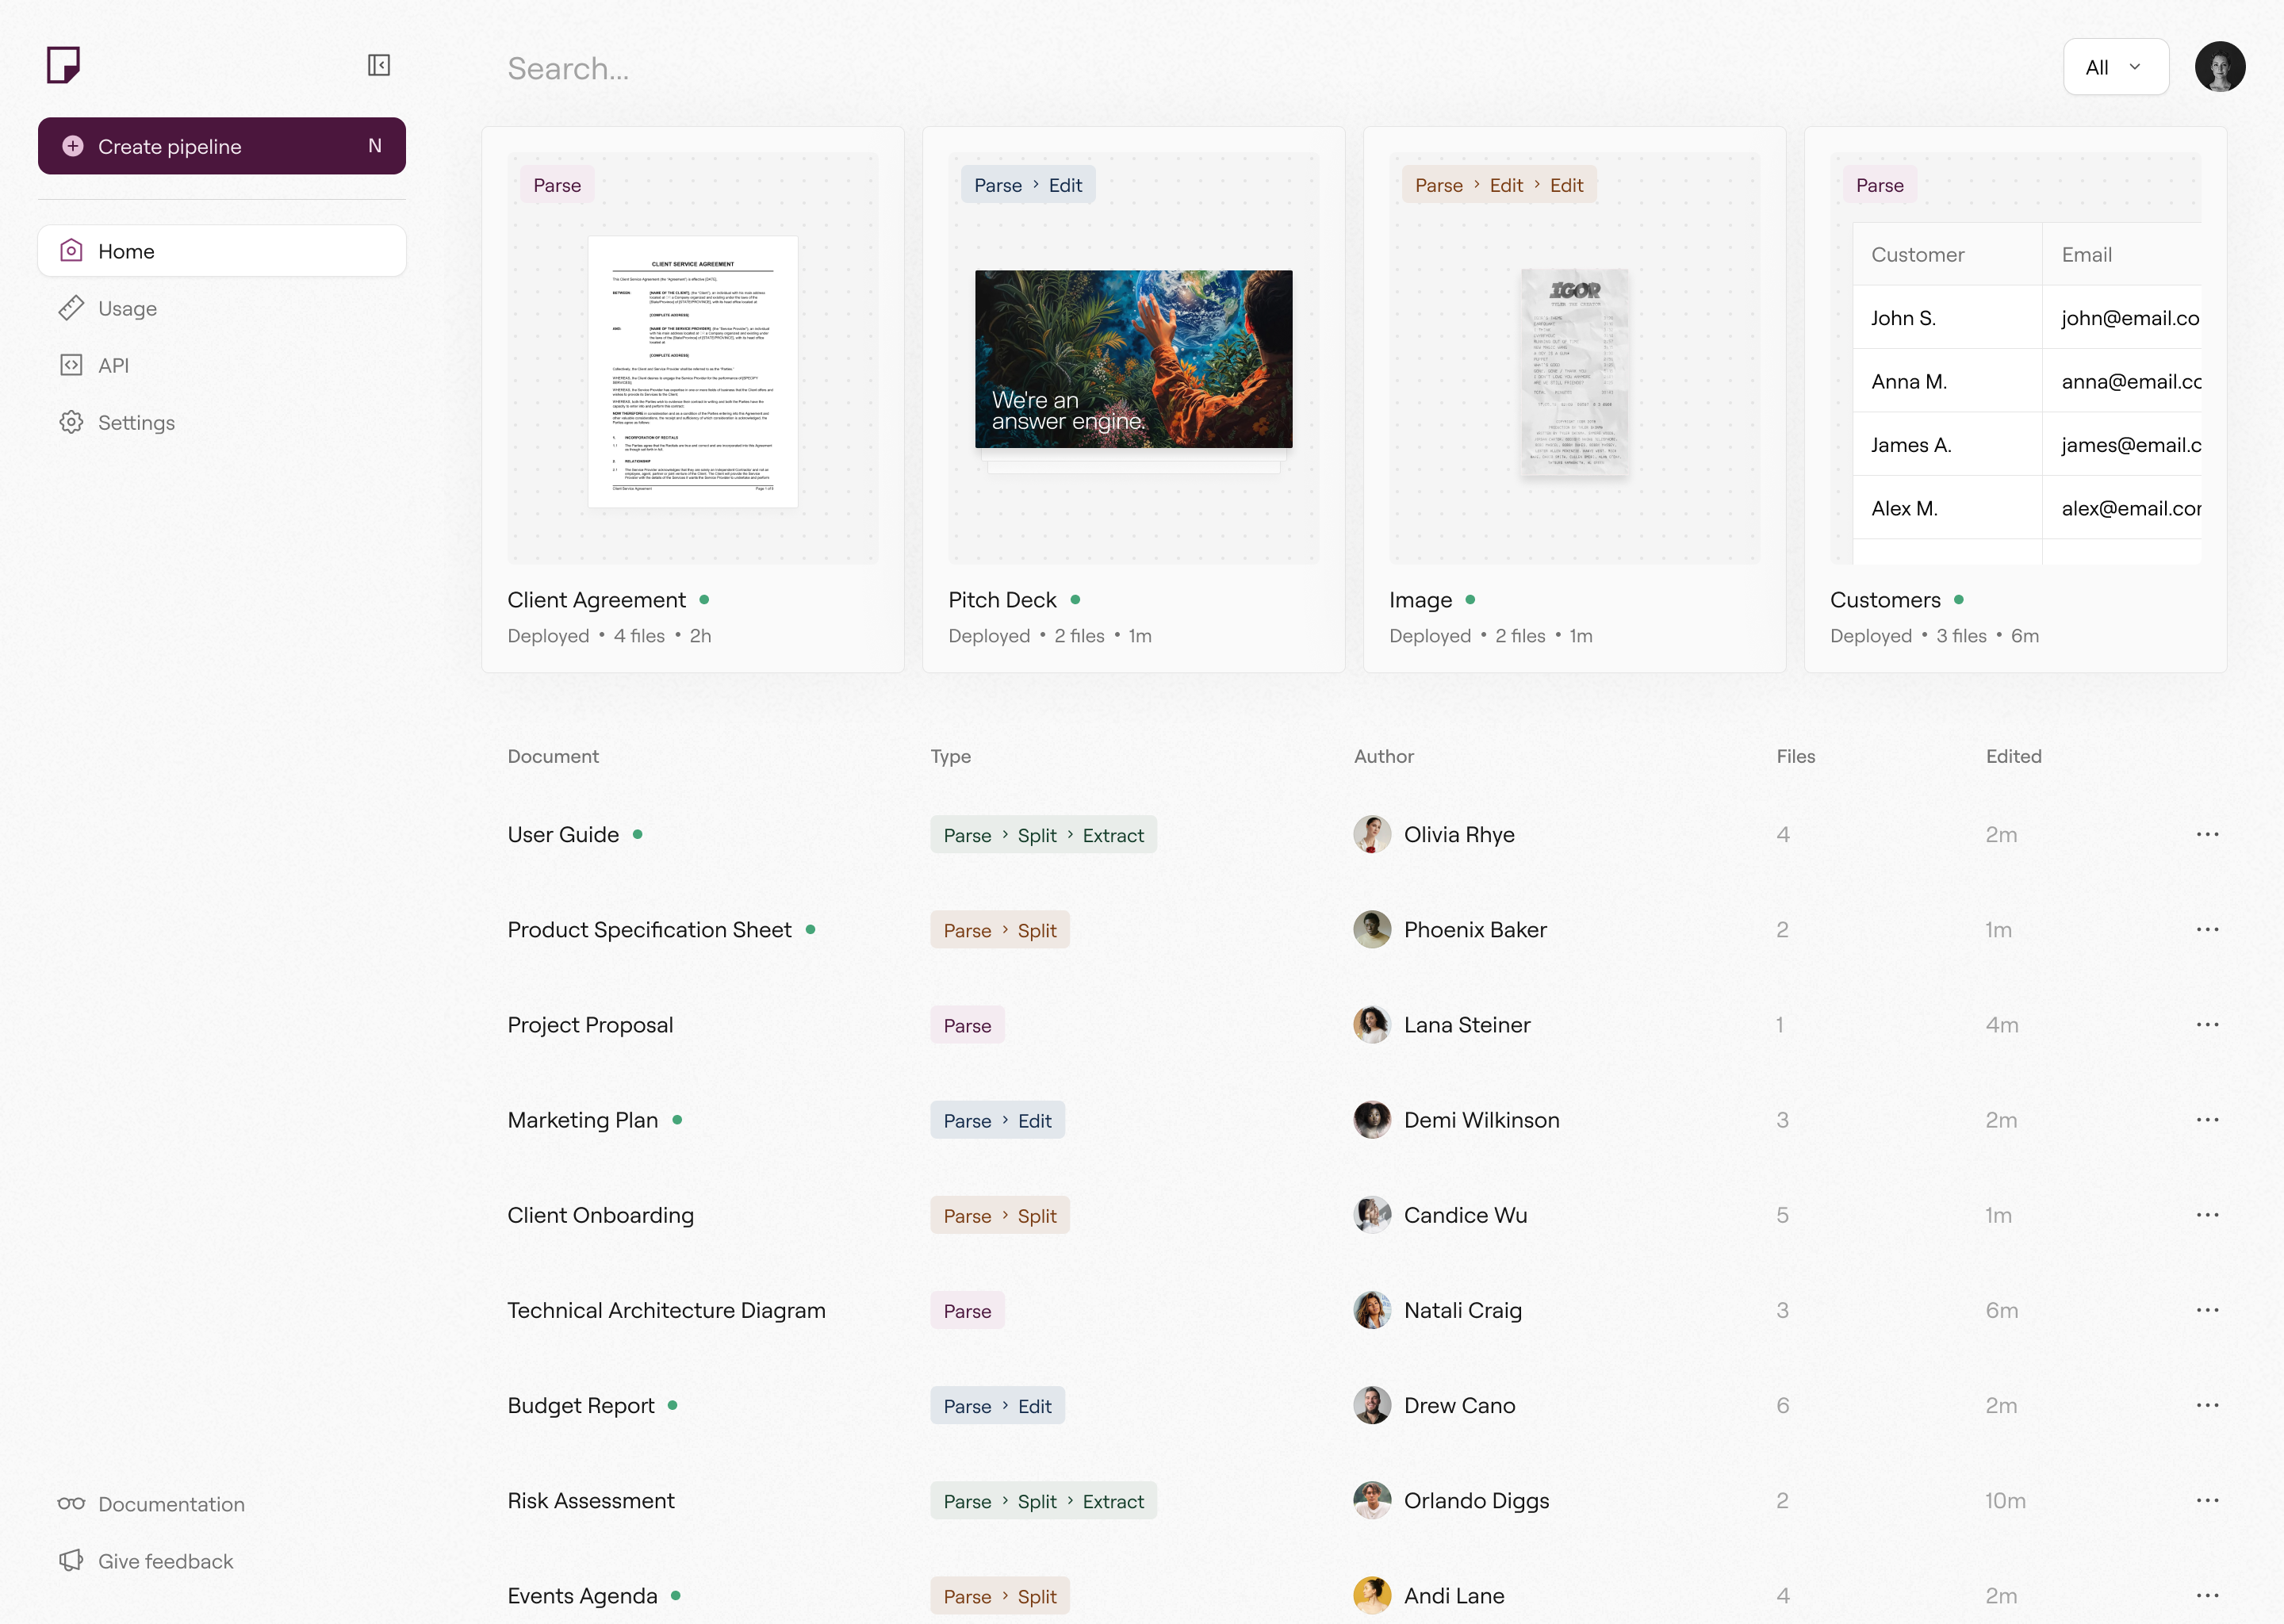The image size is (2284, 1624).
Task: Open more options for Events Agenda row
Action: [x=2207, y=1595]
